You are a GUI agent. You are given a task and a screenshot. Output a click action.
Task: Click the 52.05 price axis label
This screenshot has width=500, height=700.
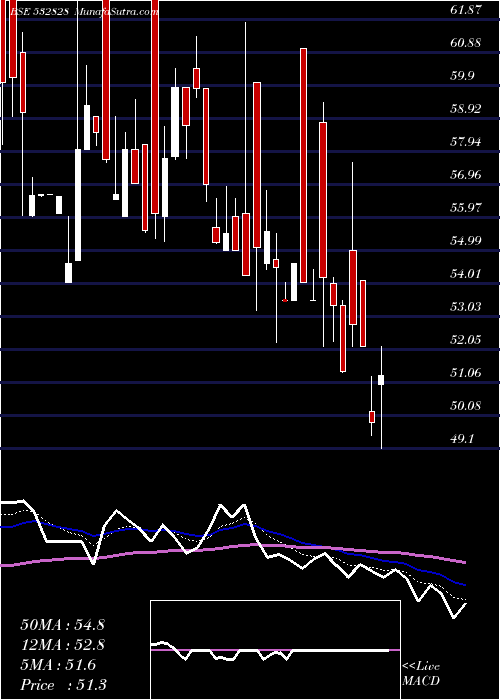[466, 340]
